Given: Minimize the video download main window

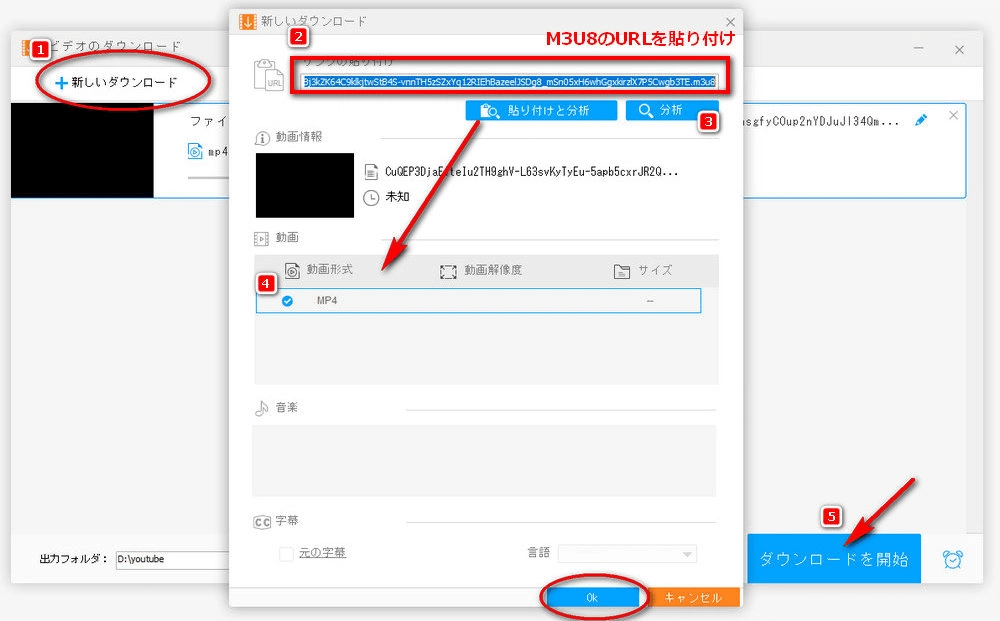Looking at the screenshot, I should point(918,49).
